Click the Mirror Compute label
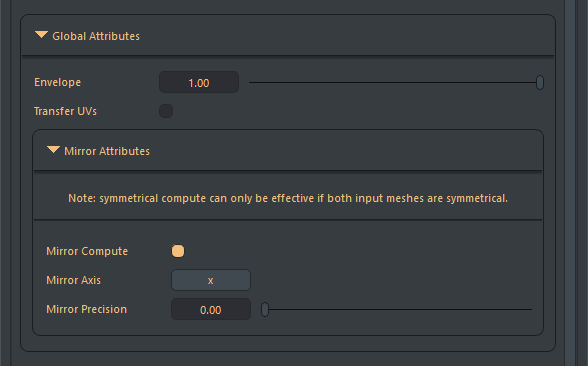Screen dimensions: 588x366 (x=87, y=251)
